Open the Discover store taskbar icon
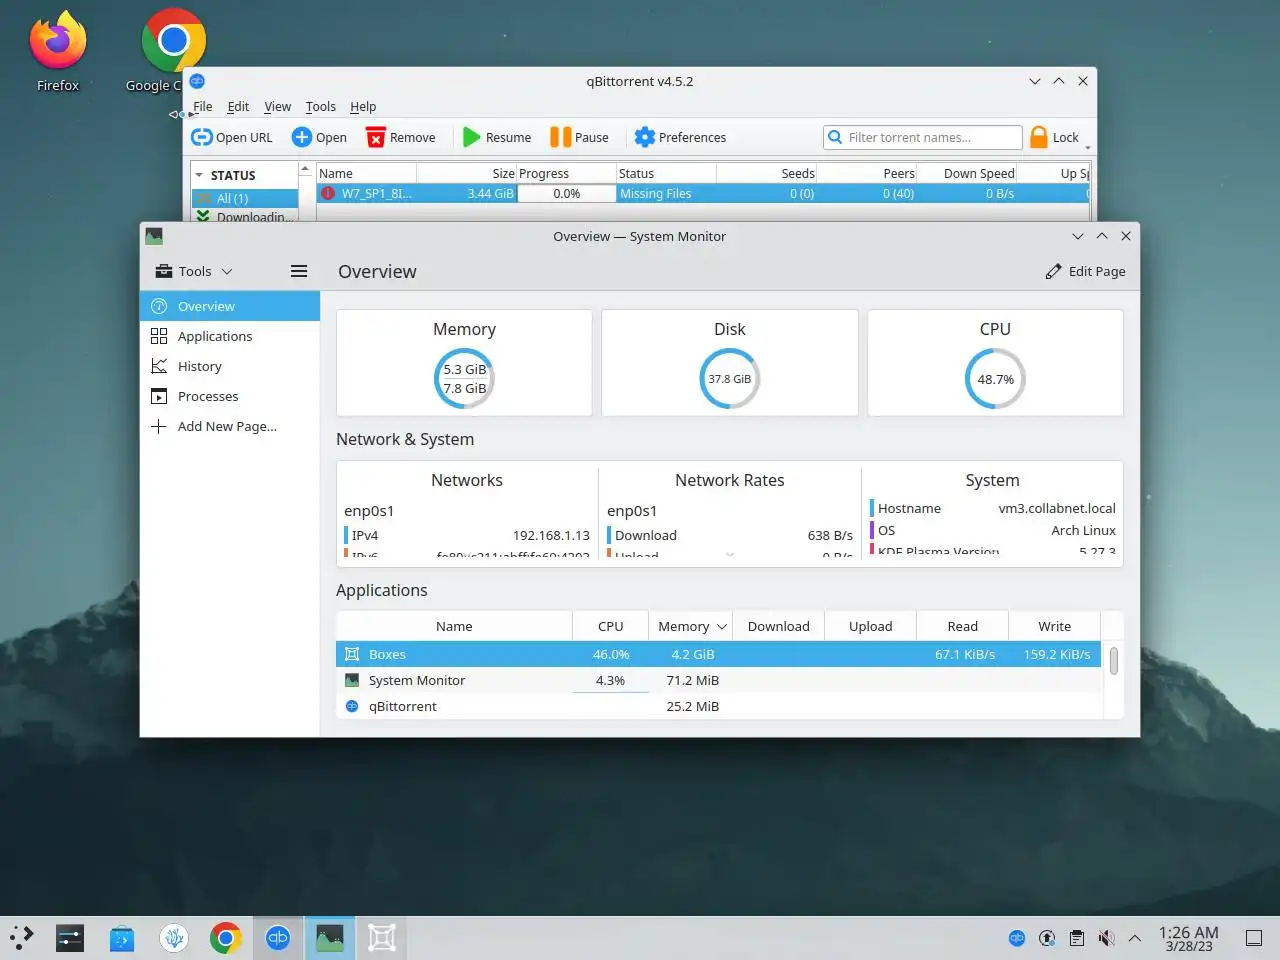This screenshot has width=1280, height=960. 122,937
